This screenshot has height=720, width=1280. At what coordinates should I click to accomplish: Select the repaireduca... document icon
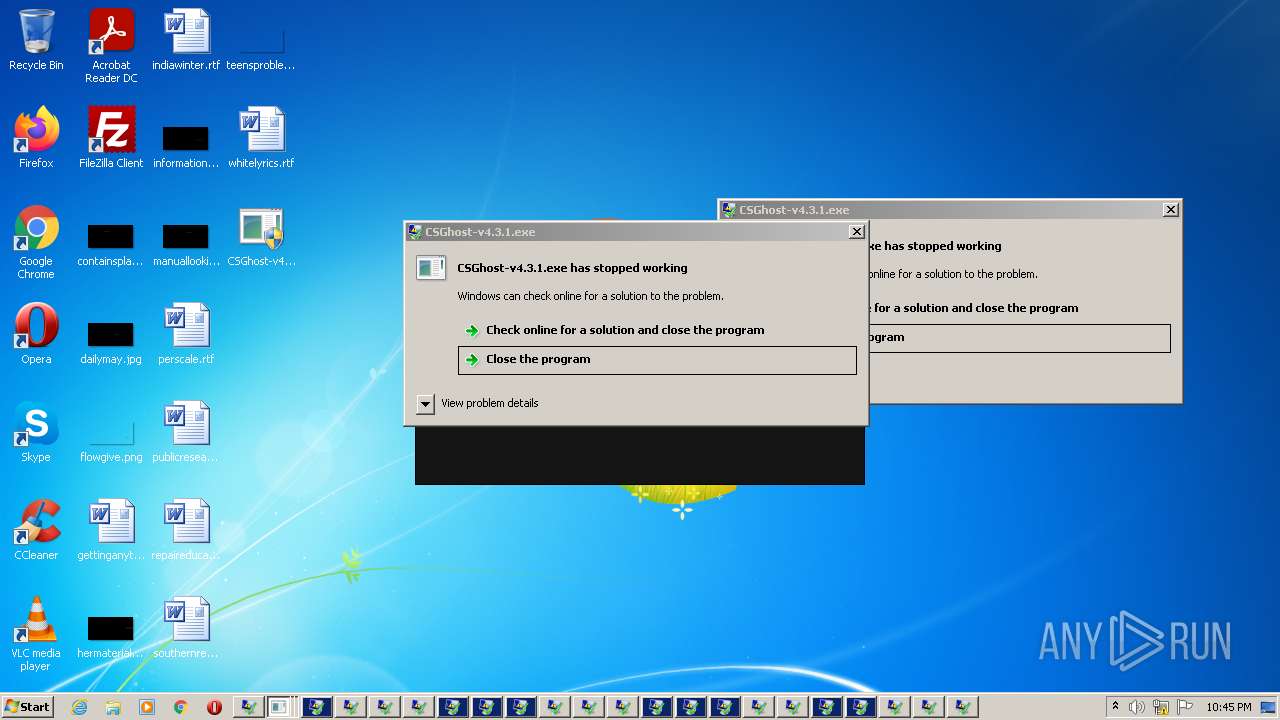186,530
